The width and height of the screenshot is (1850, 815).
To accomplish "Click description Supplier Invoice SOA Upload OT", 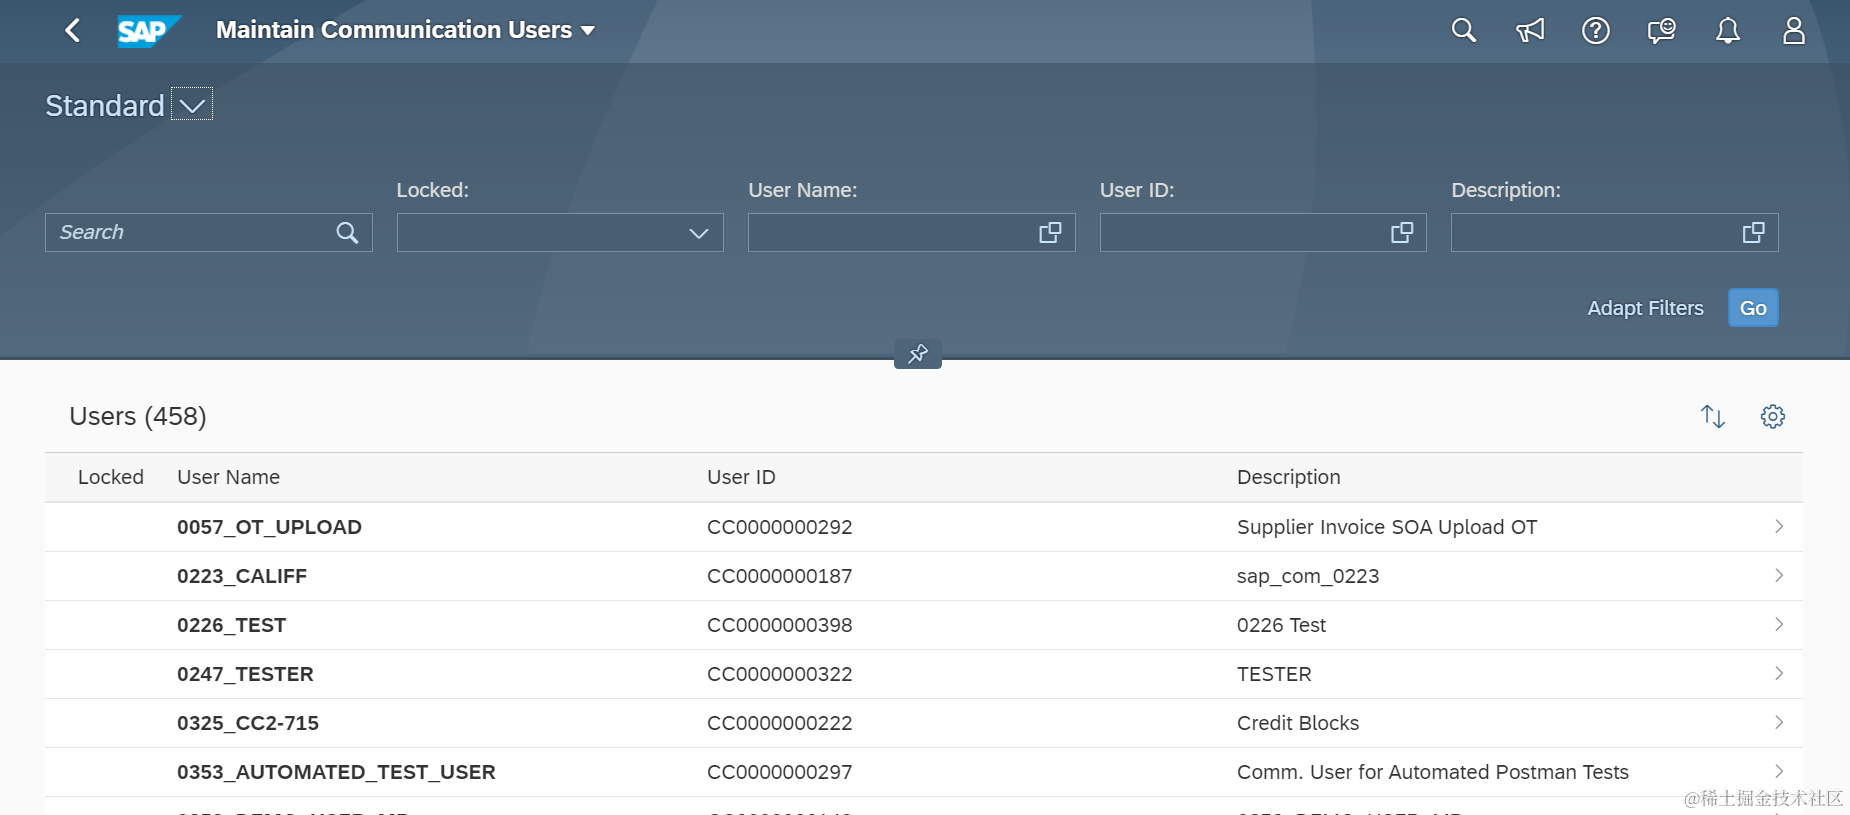I will click(x=1387, y=527).
